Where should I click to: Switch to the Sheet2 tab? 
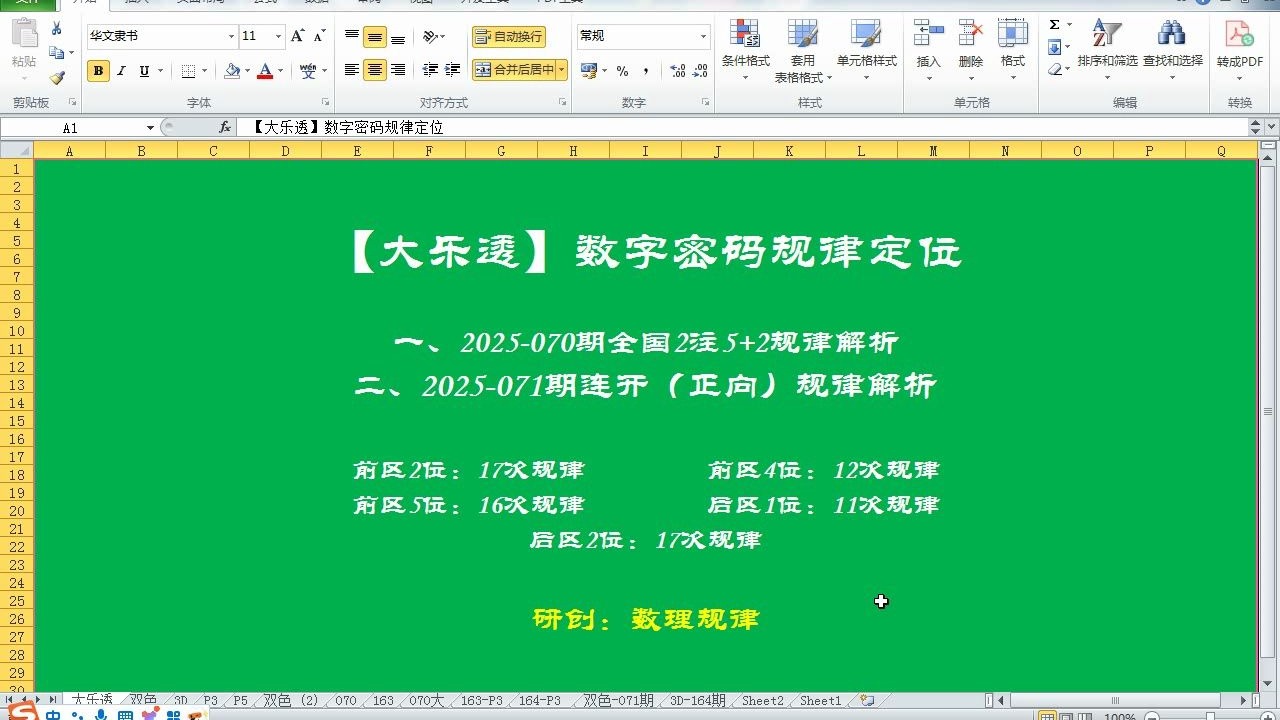coord(762,701)
